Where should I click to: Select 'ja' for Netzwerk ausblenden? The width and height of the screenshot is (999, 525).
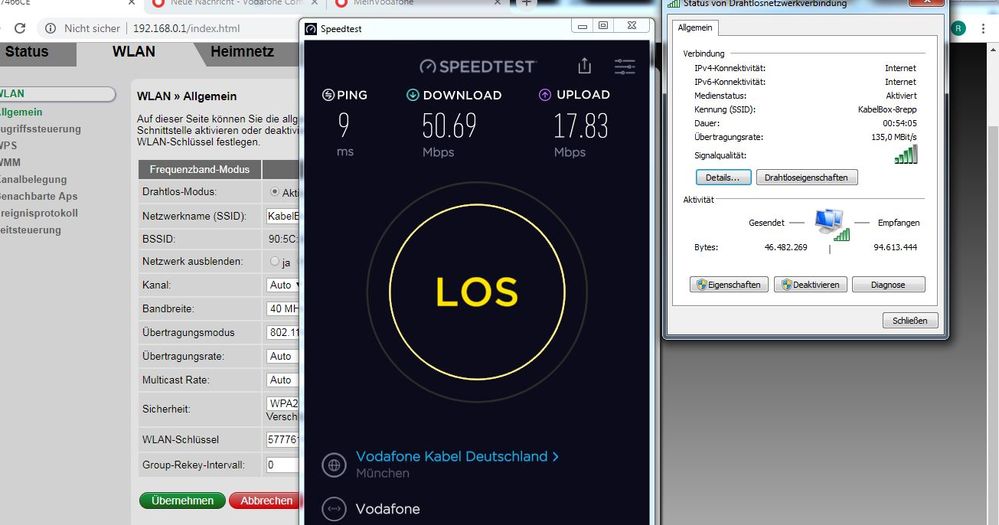pyautogui.click(x=275, y=261)
